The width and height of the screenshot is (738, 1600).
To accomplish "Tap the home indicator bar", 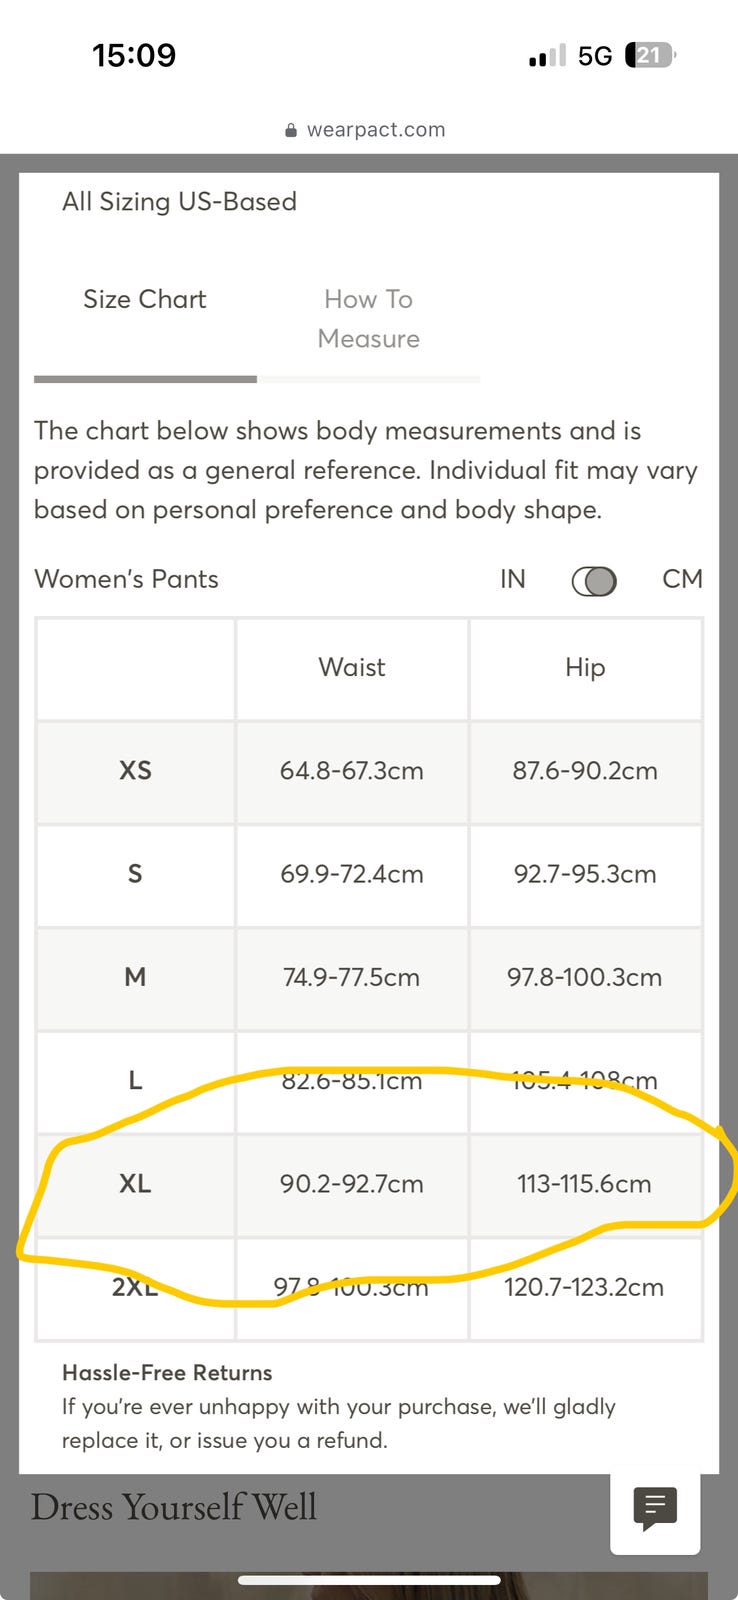I will coord(369,1581).
